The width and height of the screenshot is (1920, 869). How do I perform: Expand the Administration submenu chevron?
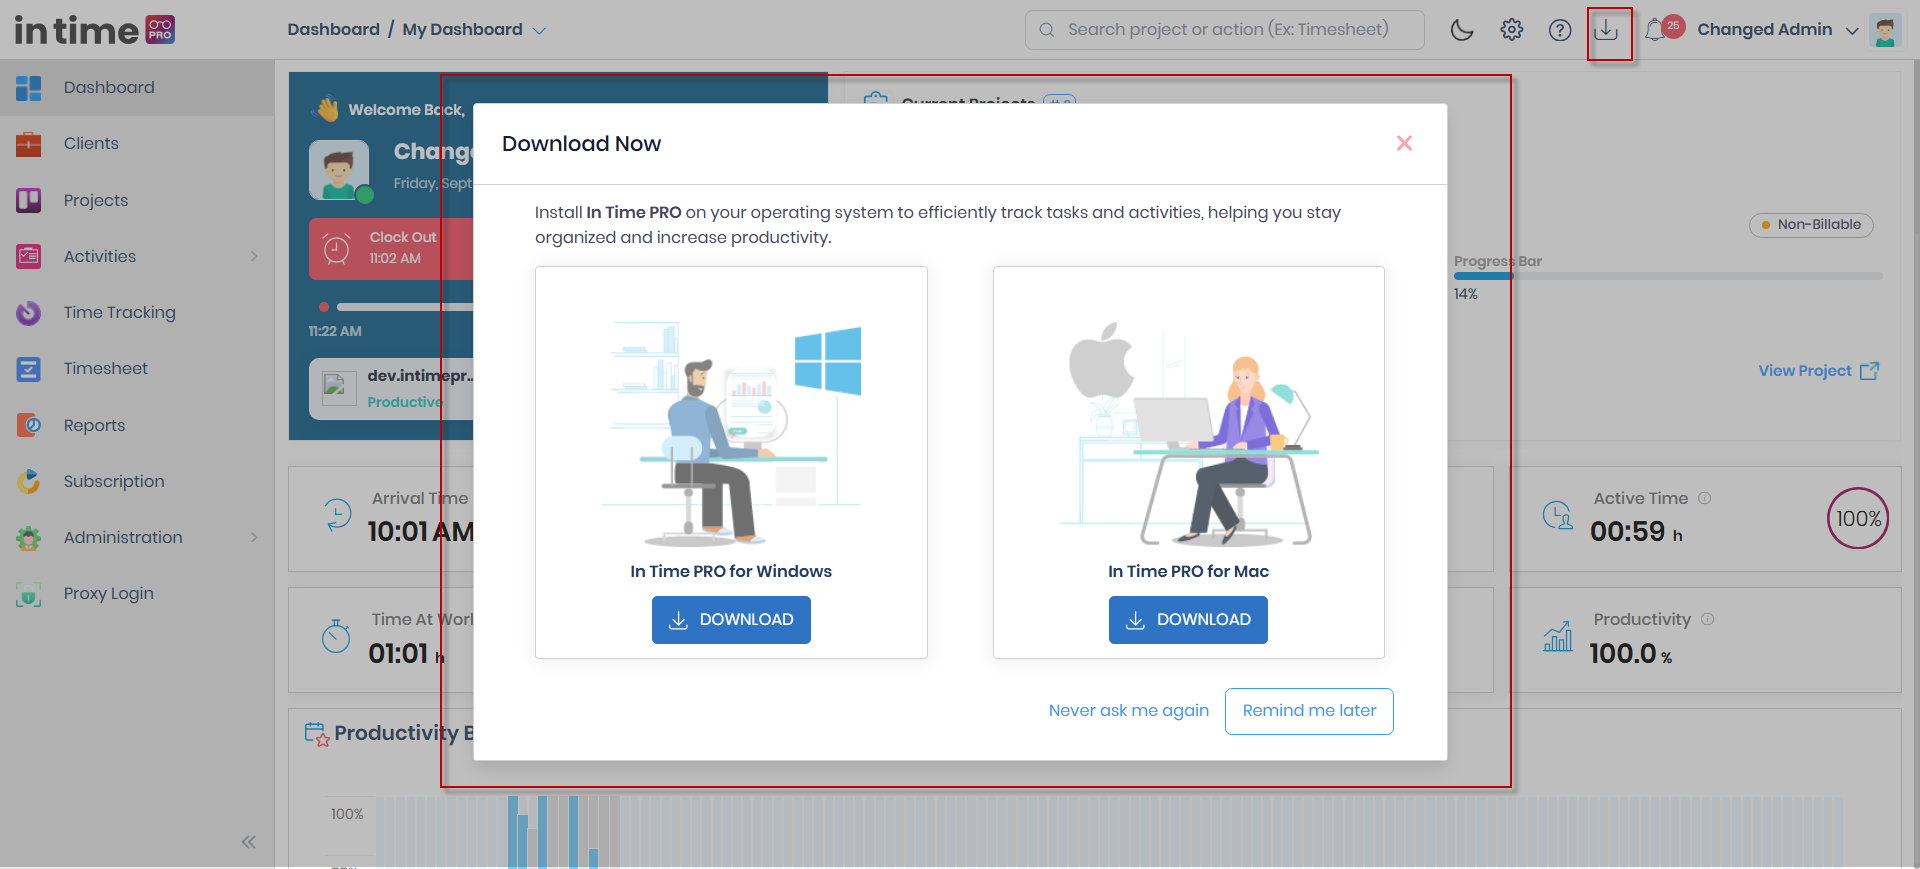tap(254, 538)
